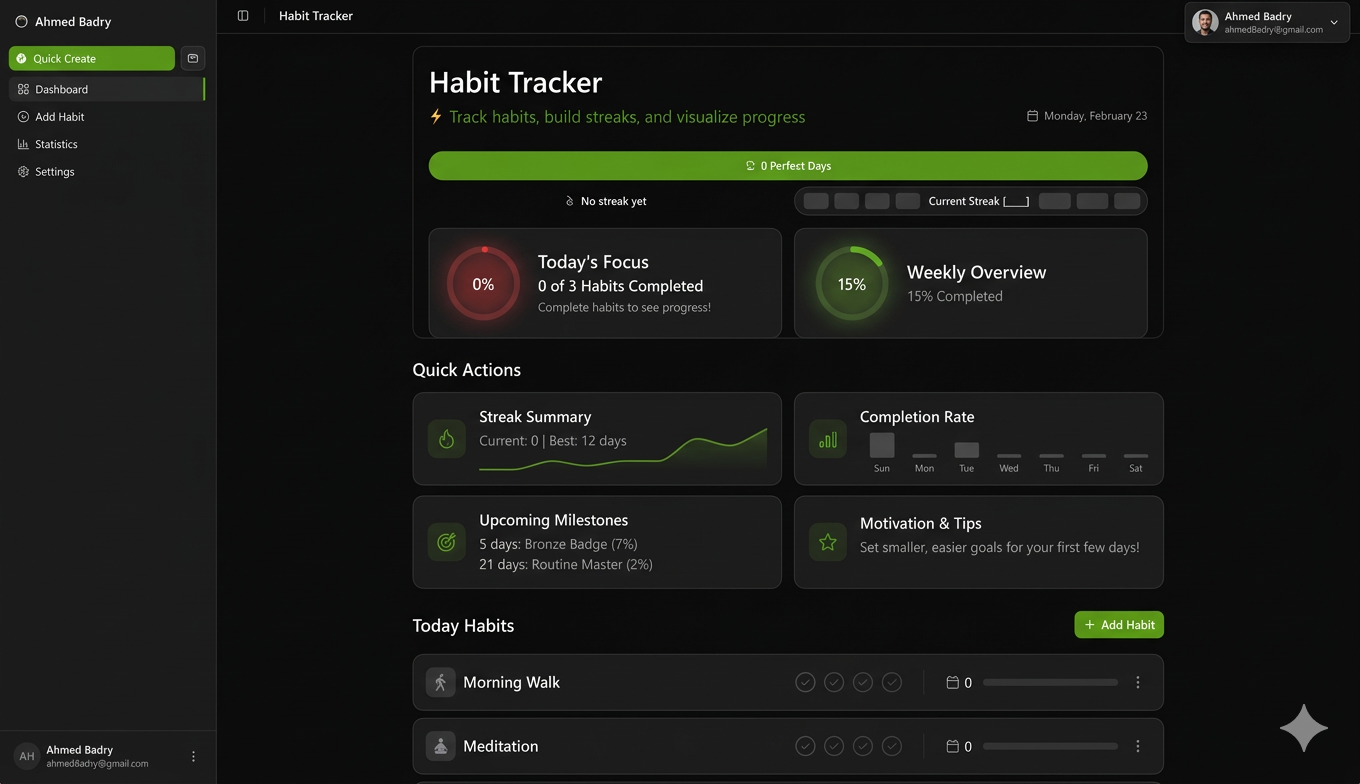Expand the account dropdown chevron at top right
Viewport: 1360px width, 784px height.
(x=1334, y=22)
